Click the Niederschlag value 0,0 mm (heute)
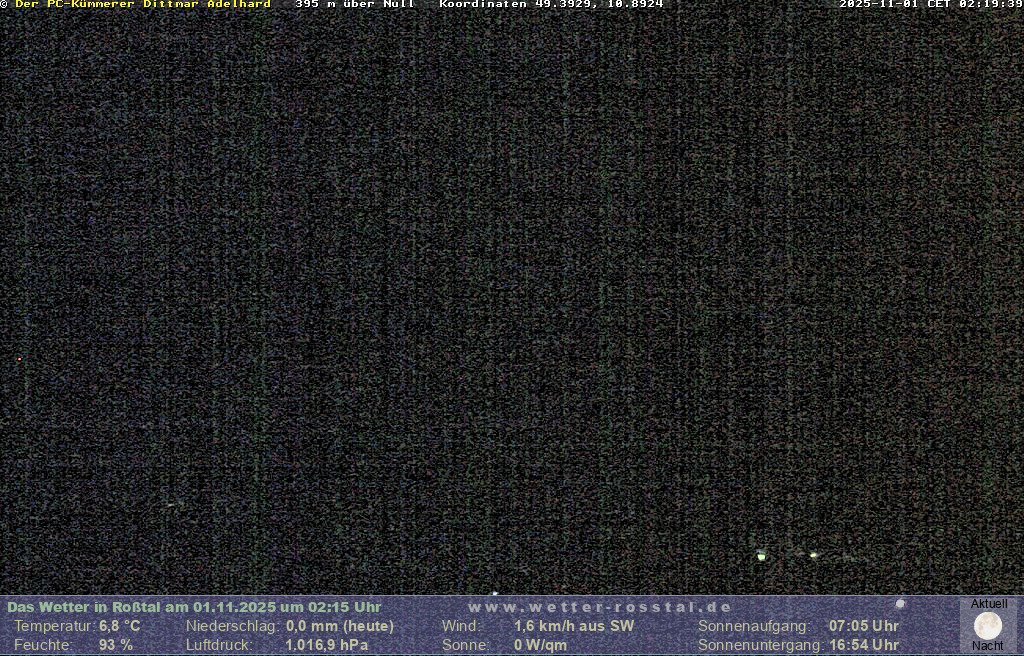 coord(339,626)
